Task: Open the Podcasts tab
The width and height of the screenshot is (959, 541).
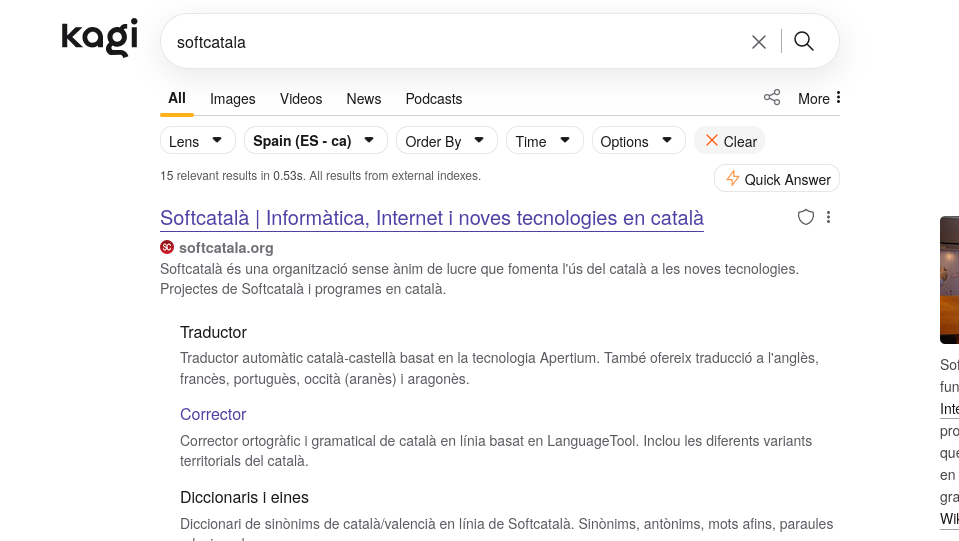Action: (434, 99)
